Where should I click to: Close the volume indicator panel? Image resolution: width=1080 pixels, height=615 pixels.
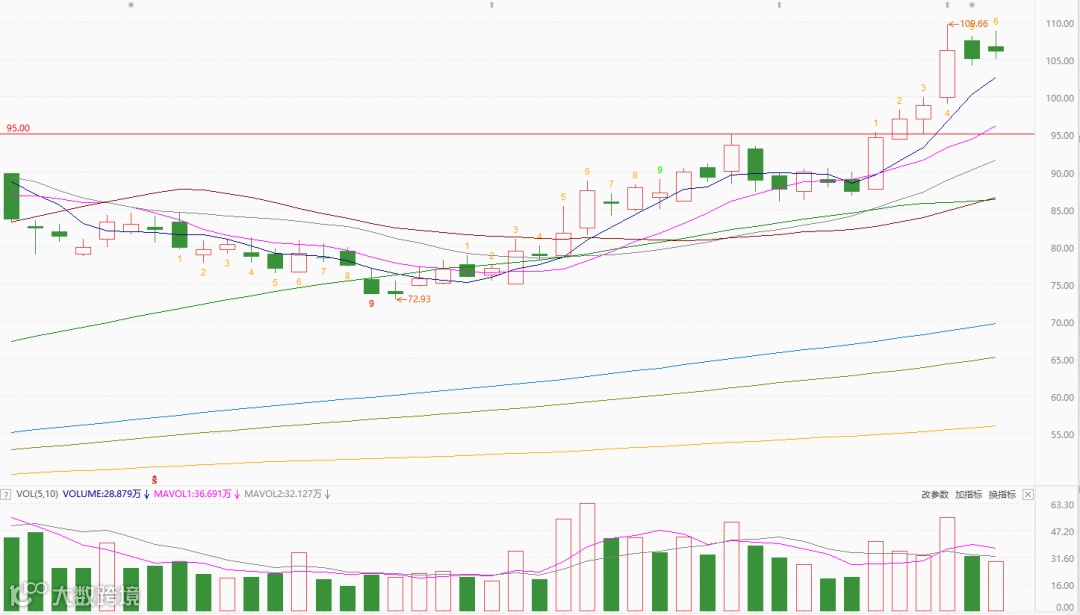tap(1028, 494)
